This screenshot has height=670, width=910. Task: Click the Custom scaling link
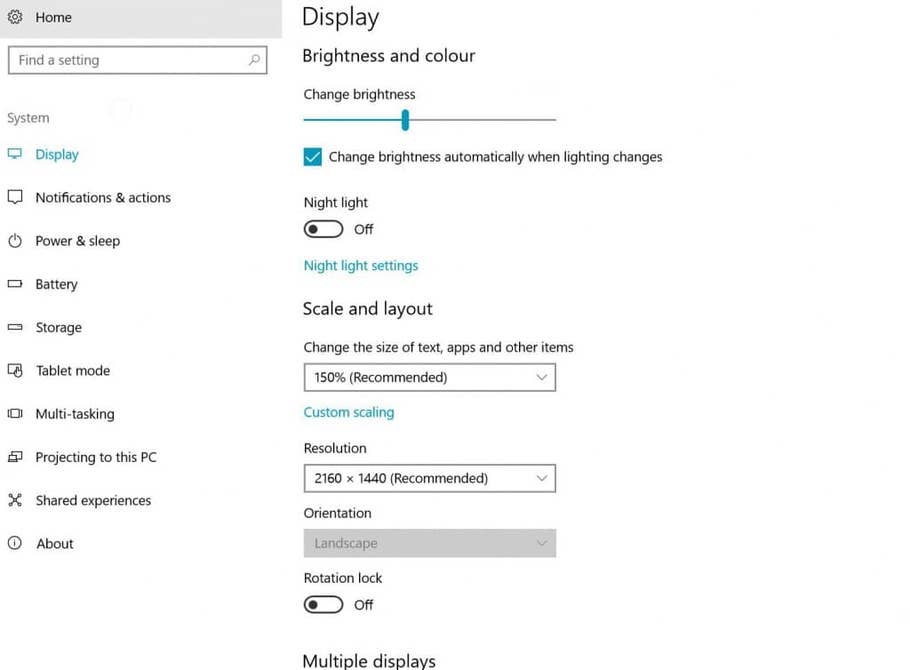349,412
